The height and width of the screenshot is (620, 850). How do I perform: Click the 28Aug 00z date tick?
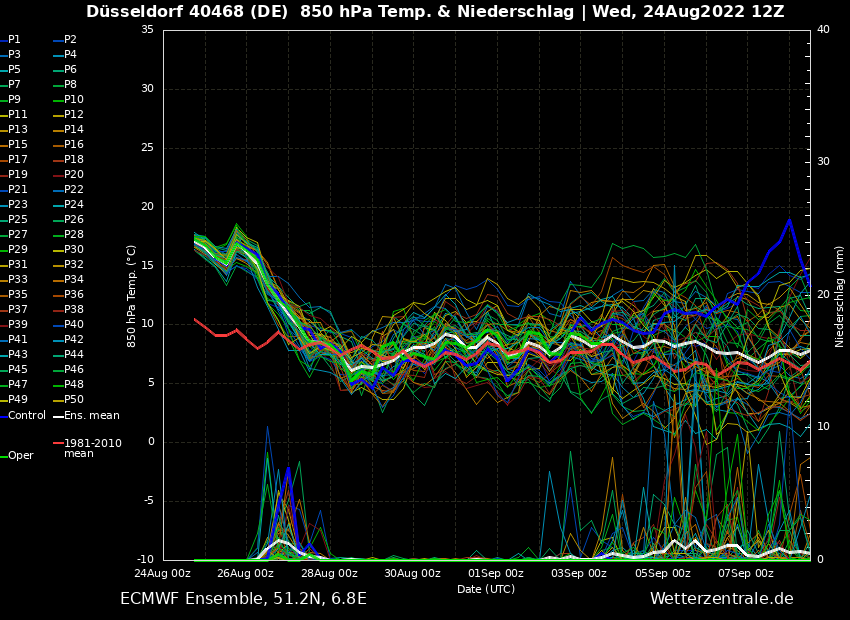tap(329, 573)
